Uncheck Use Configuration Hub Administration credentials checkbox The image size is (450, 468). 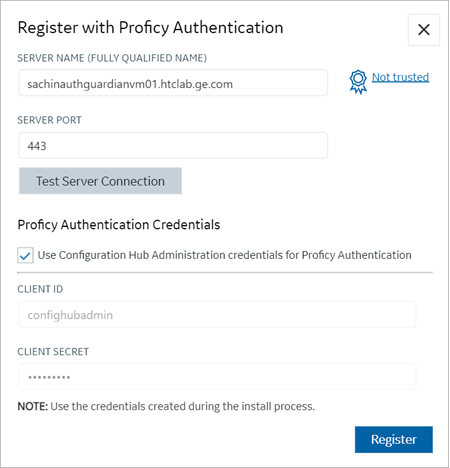[x=25, y=255]
